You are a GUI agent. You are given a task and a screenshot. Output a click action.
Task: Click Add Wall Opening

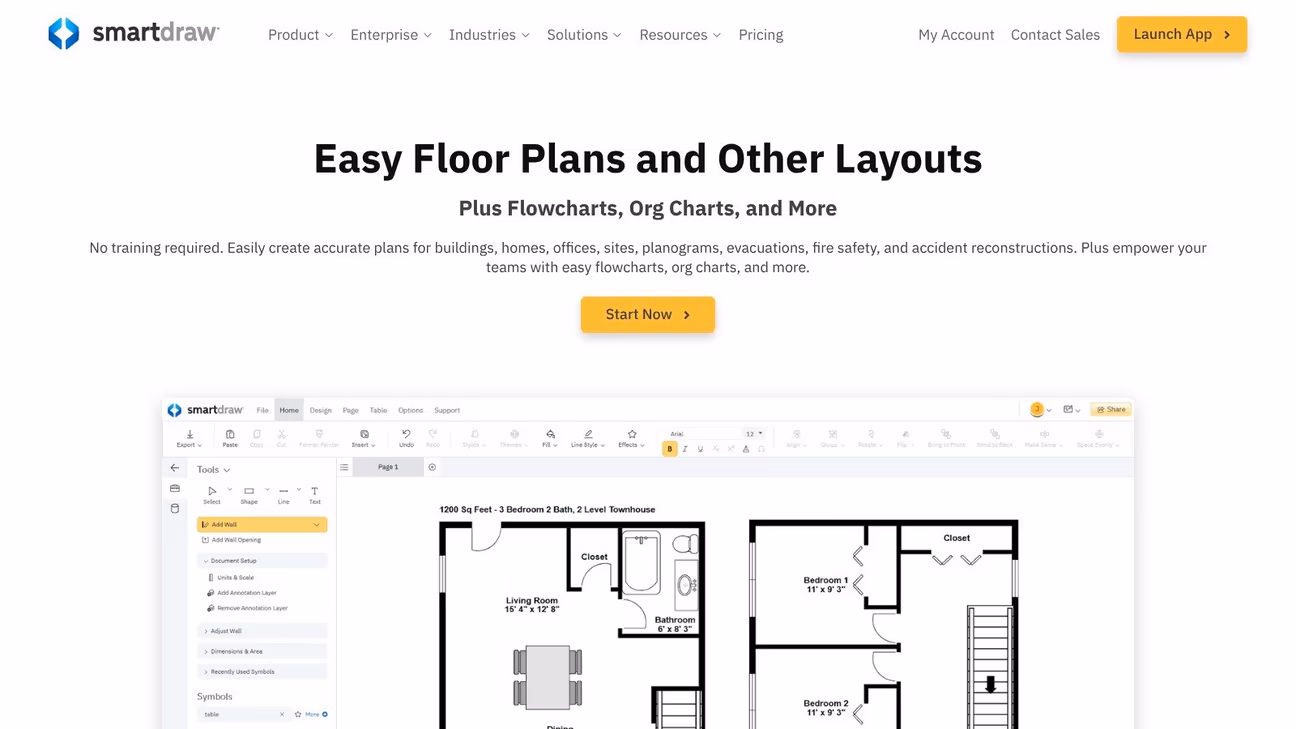click(231, 540)
